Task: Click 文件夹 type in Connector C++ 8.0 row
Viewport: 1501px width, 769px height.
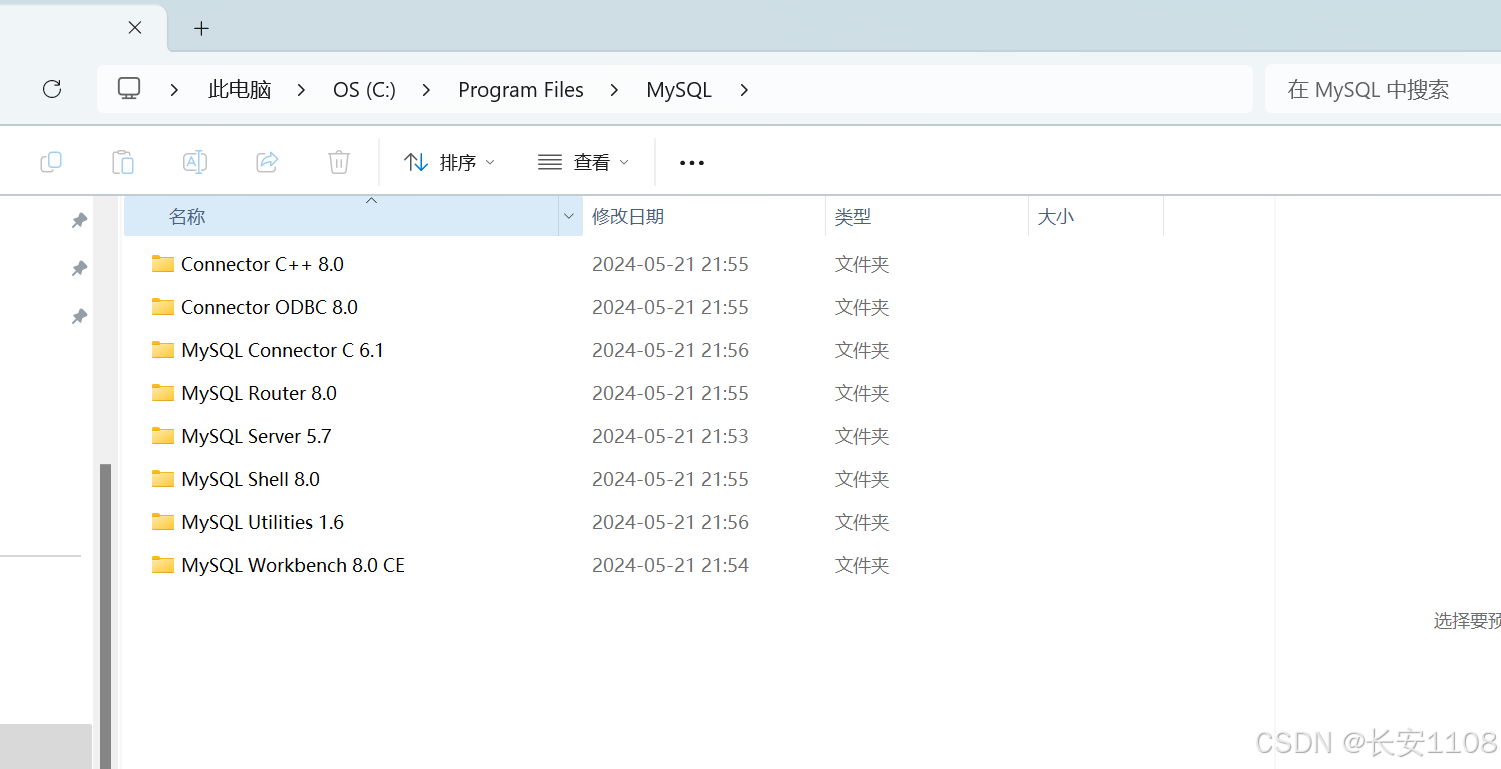Action: click(862, 264)
